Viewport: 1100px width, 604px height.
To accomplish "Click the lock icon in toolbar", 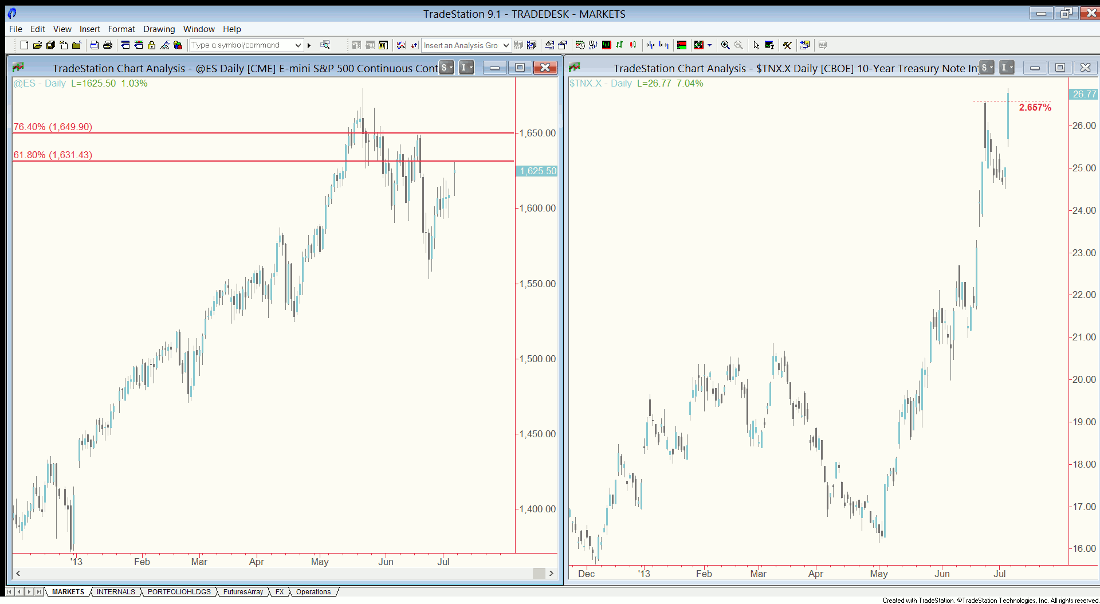I will point(151,45).
